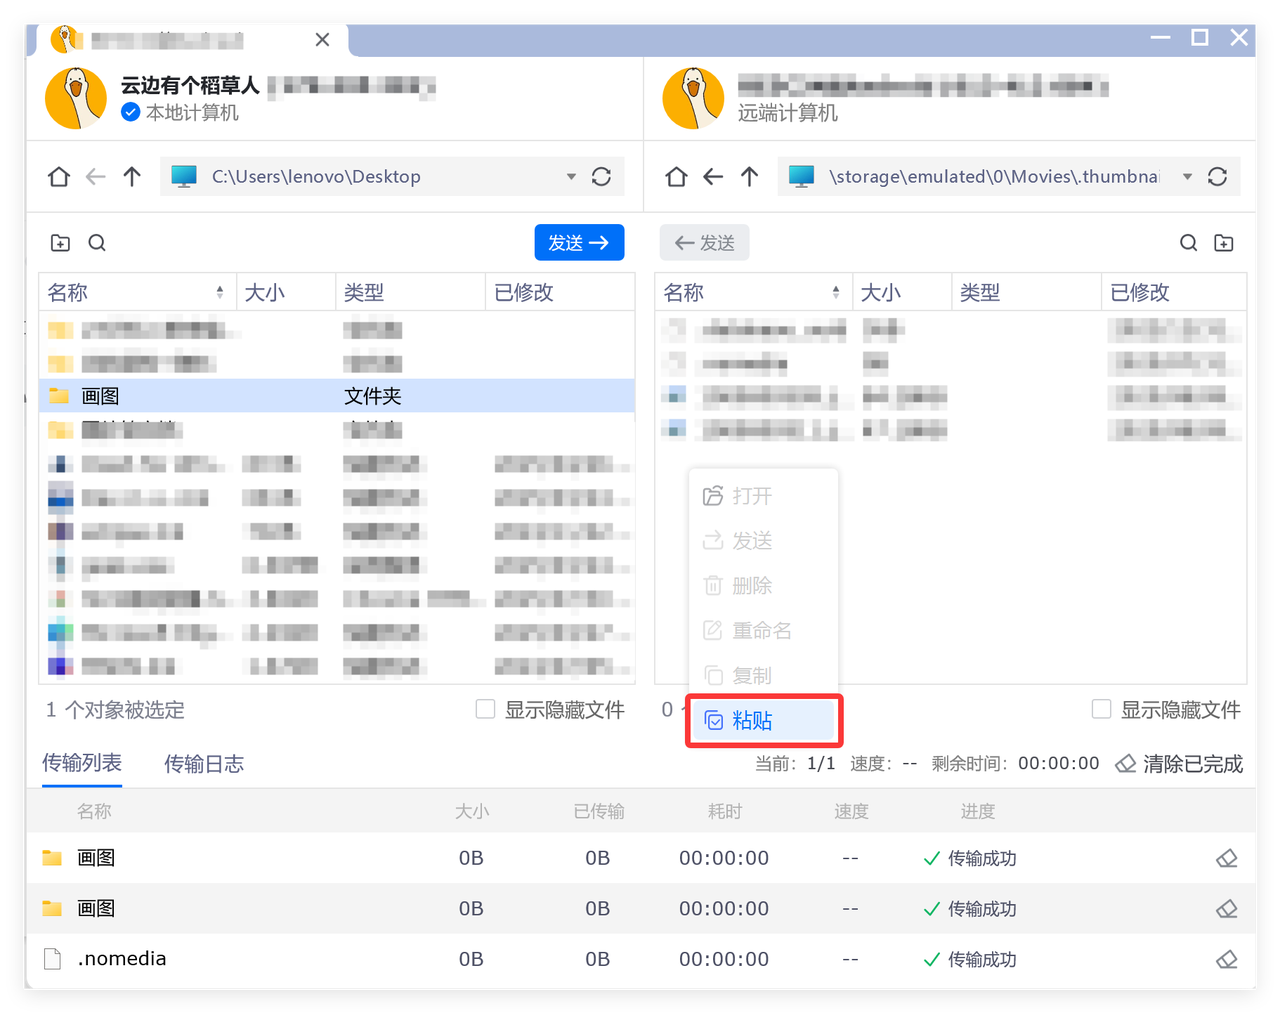Viewport: 1280px width, 1013px height.
Task: Switch to 传输日志 tab
Action: pos(204,764)
